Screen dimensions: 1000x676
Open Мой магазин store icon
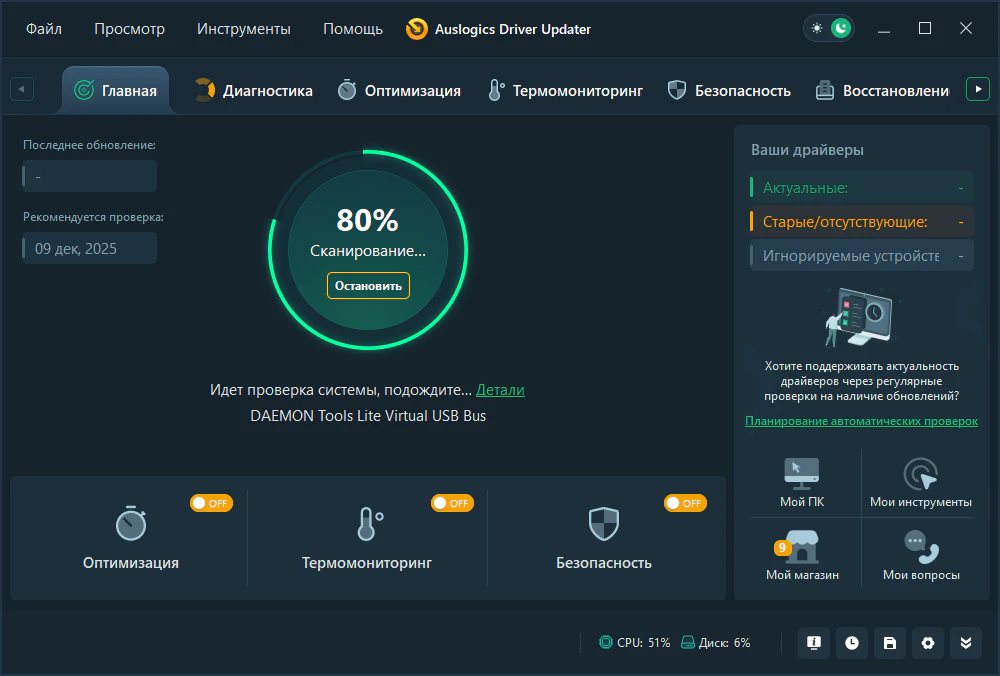point(802,548)
